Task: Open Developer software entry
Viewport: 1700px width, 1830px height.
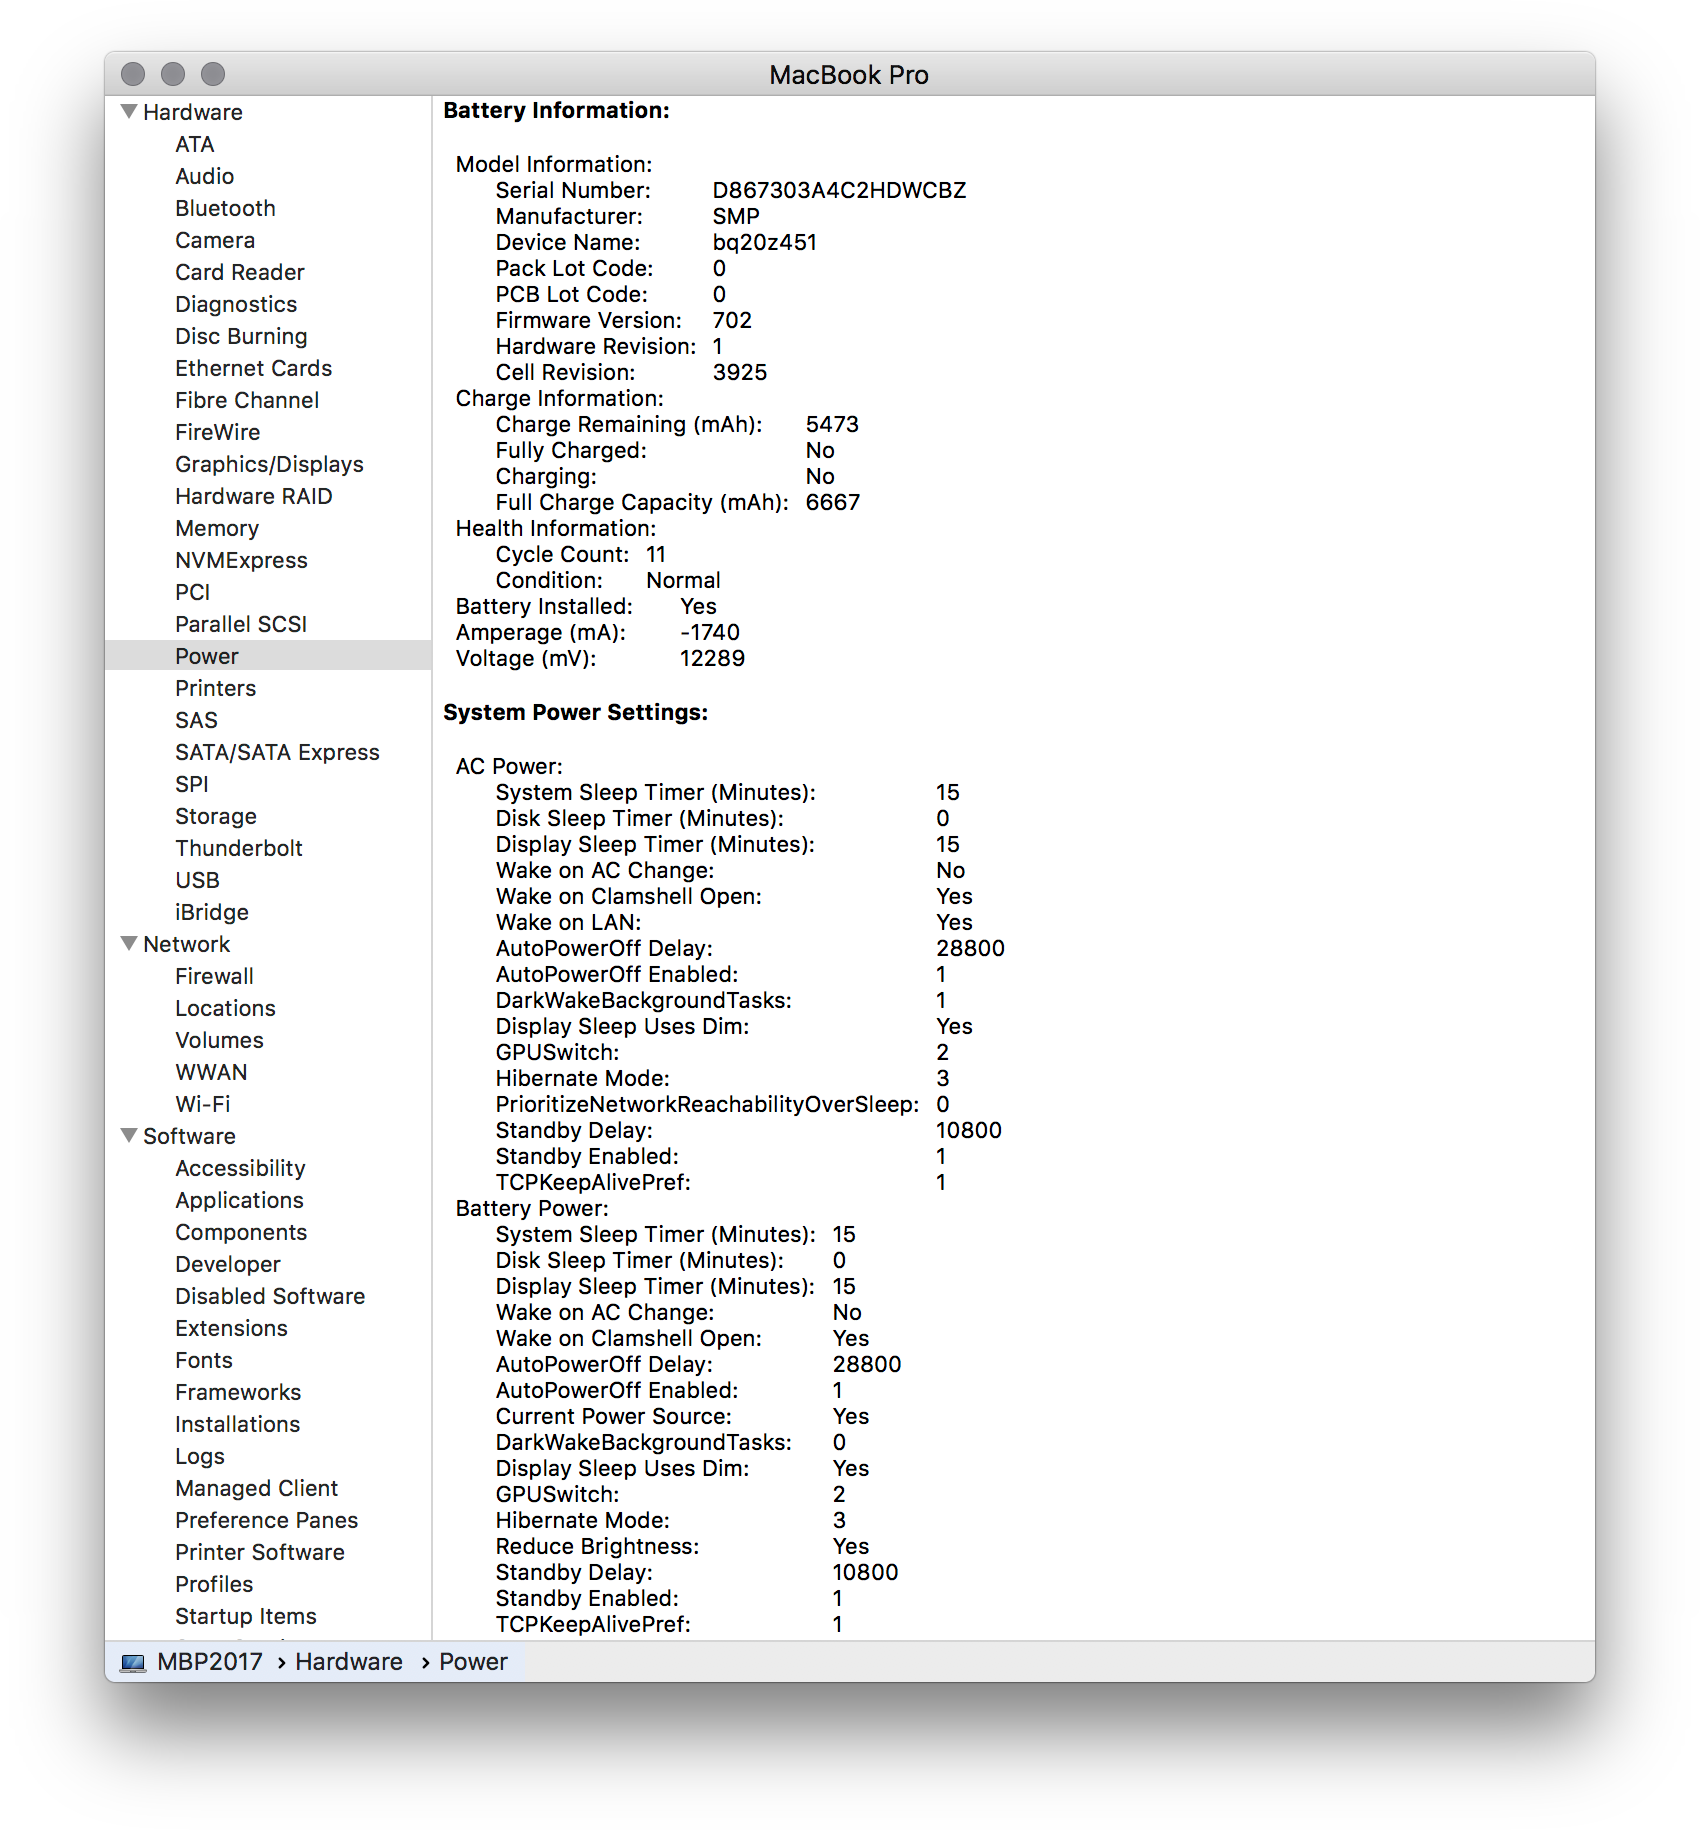Action: (228, 1264)
